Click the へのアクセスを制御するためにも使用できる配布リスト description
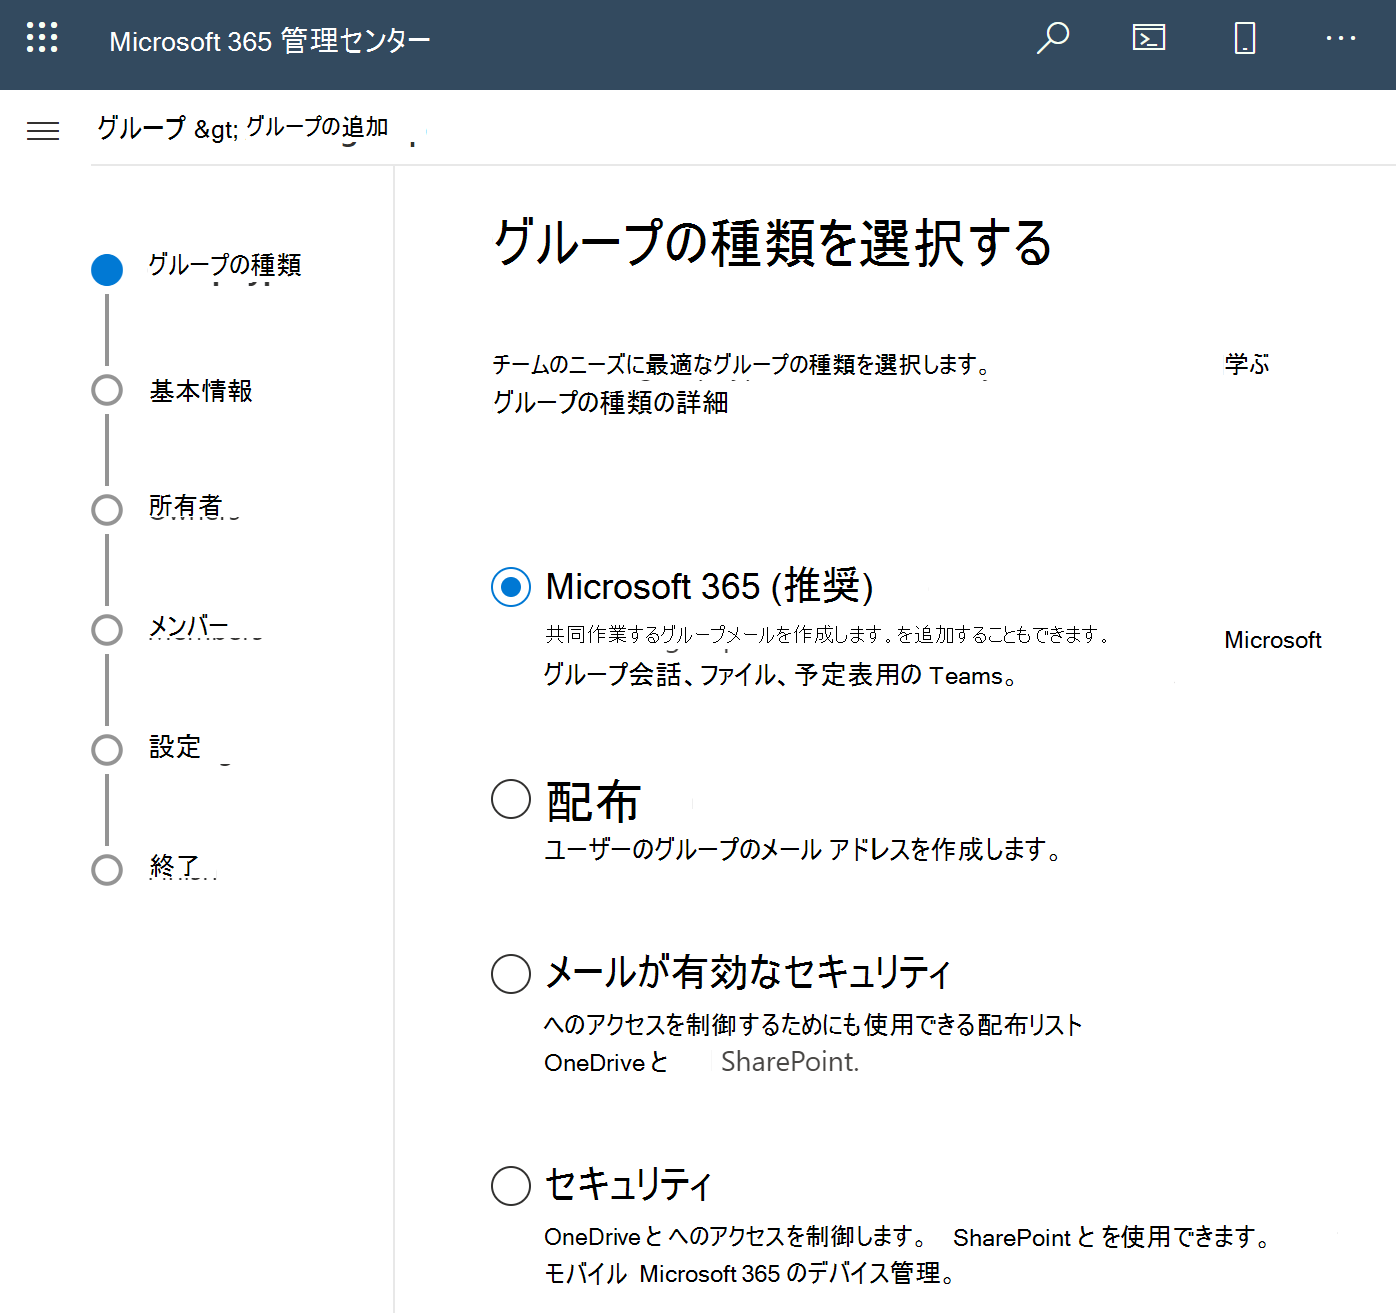This screenshot has height=1313, width=1396. 813,1025
